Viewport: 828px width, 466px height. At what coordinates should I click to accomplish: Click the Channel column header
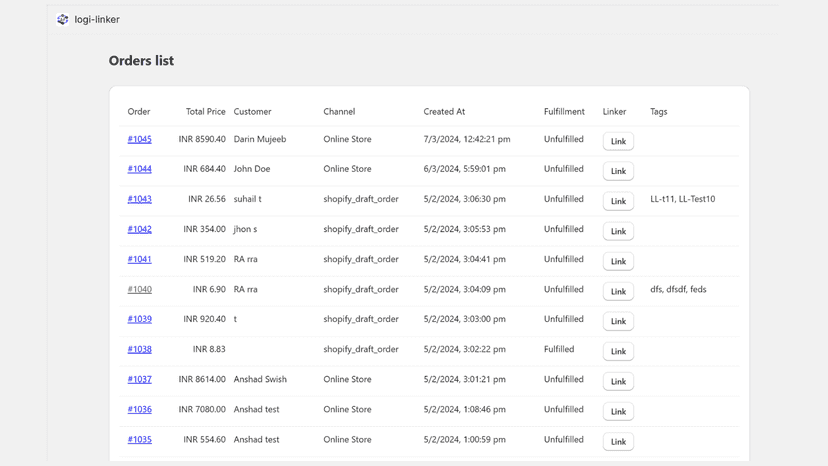[x=339, y=111]
